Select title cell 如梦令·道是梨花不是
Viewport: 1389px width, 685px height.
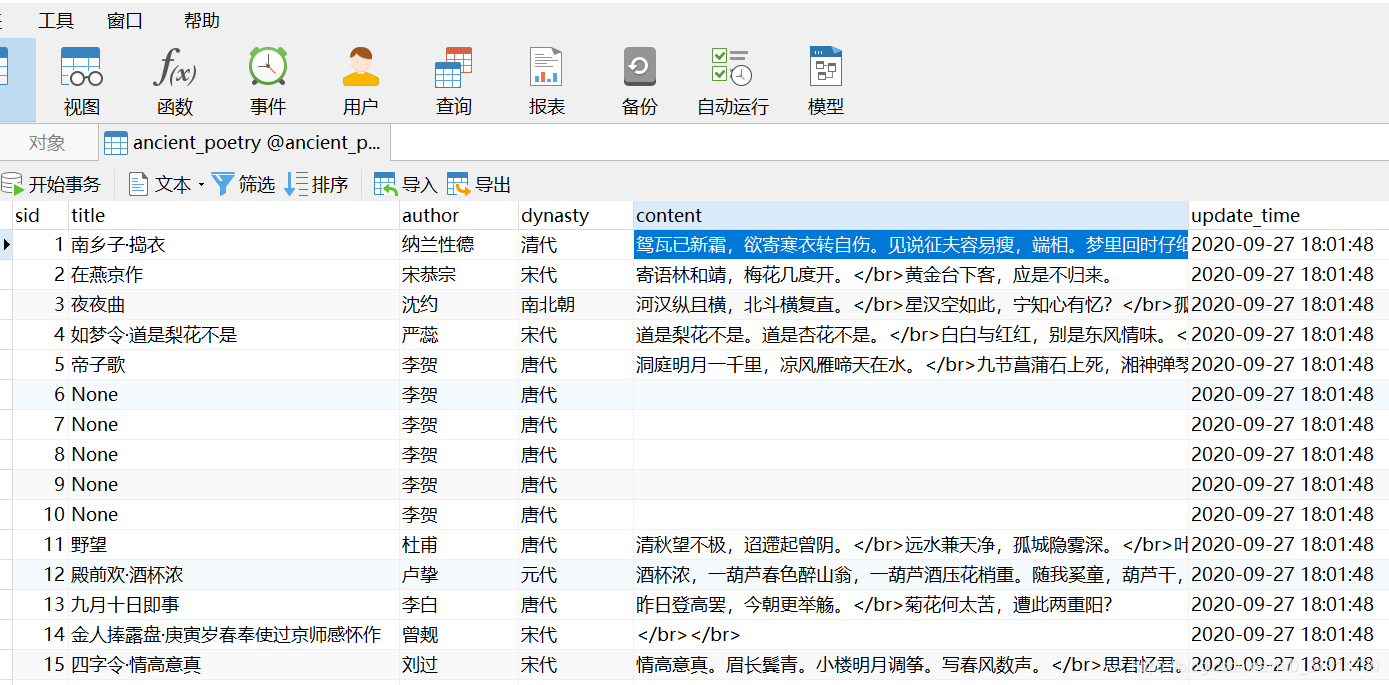pos(234,335)
